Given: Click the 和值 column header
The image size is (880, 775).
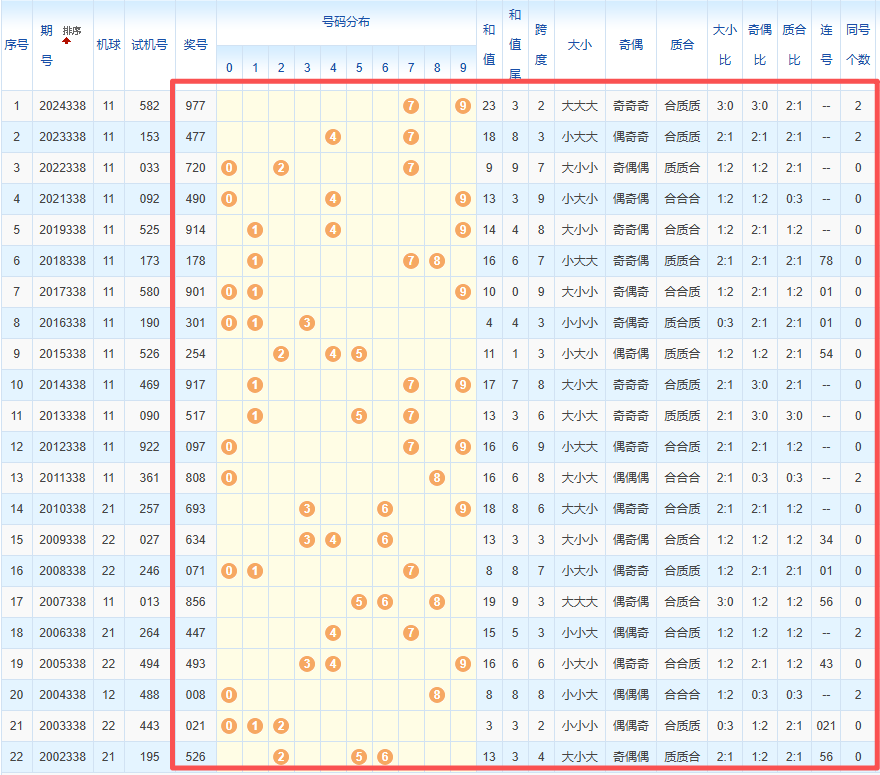Looking at the screenshot, I should [488, 45].
